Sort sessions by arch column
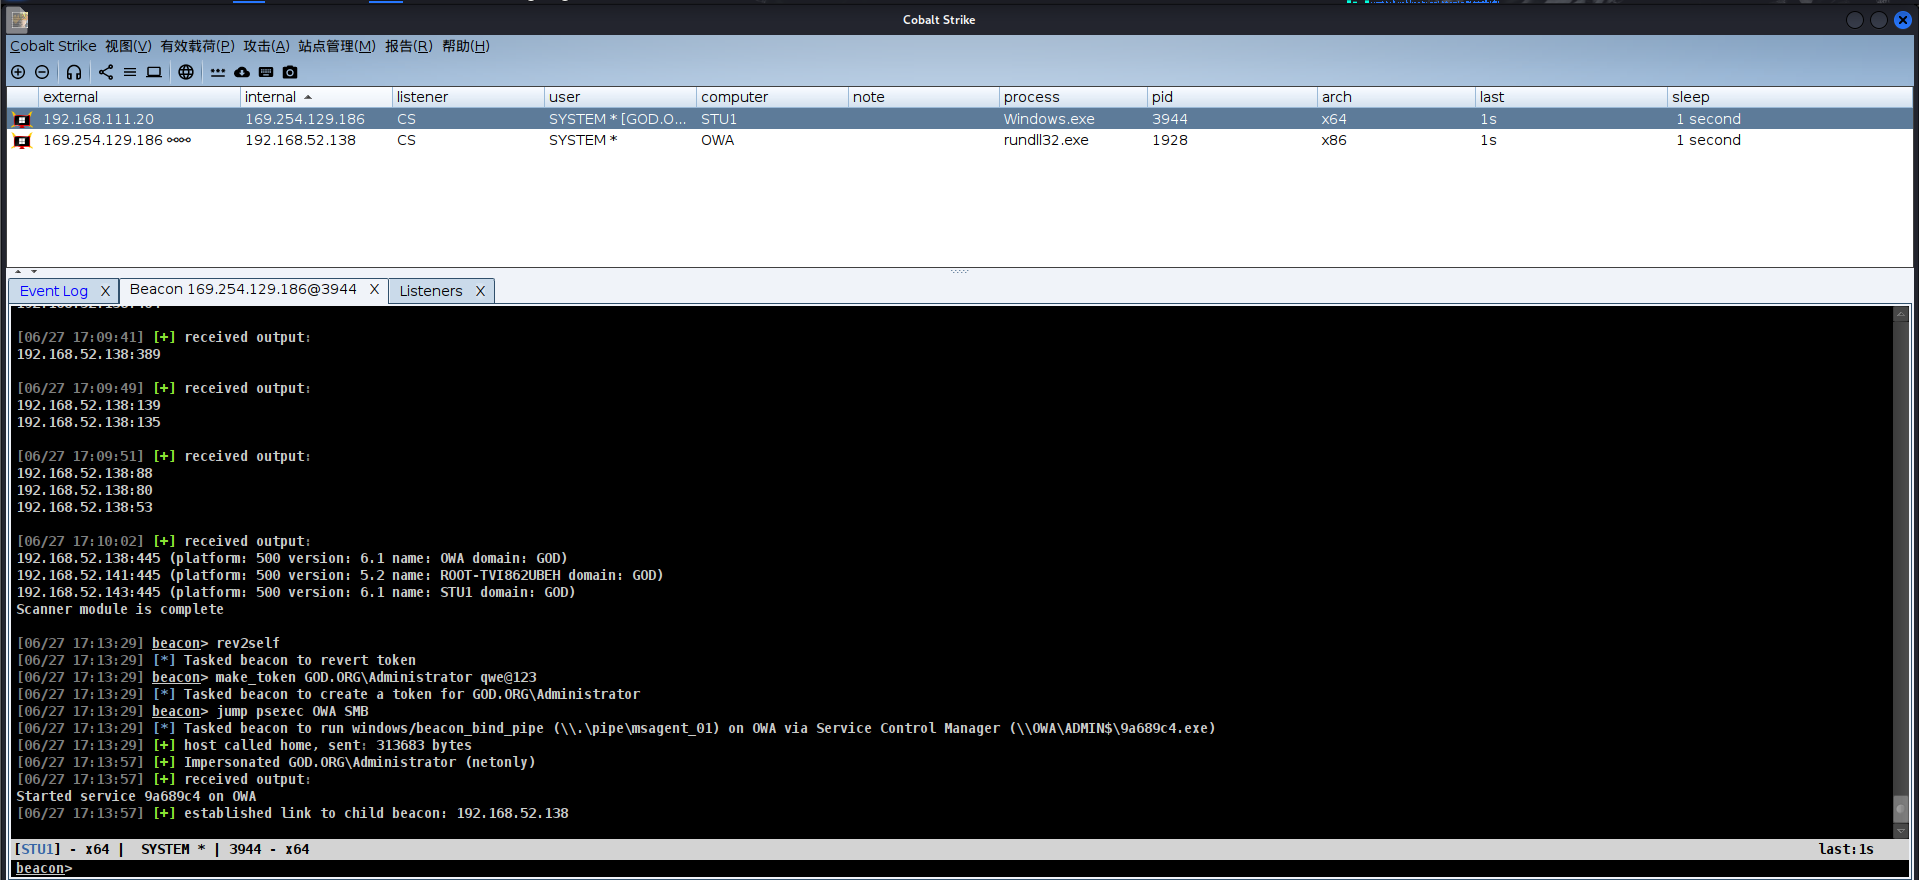Screen dimensions: 1919x880 pyautogui.click(x=1396, y=97)
